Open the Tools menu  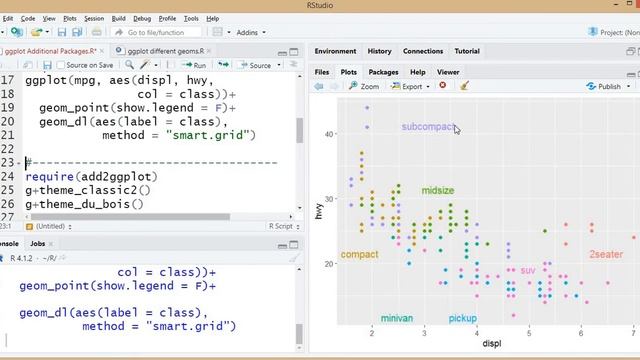pyautogui.click(x=191, y=19)
